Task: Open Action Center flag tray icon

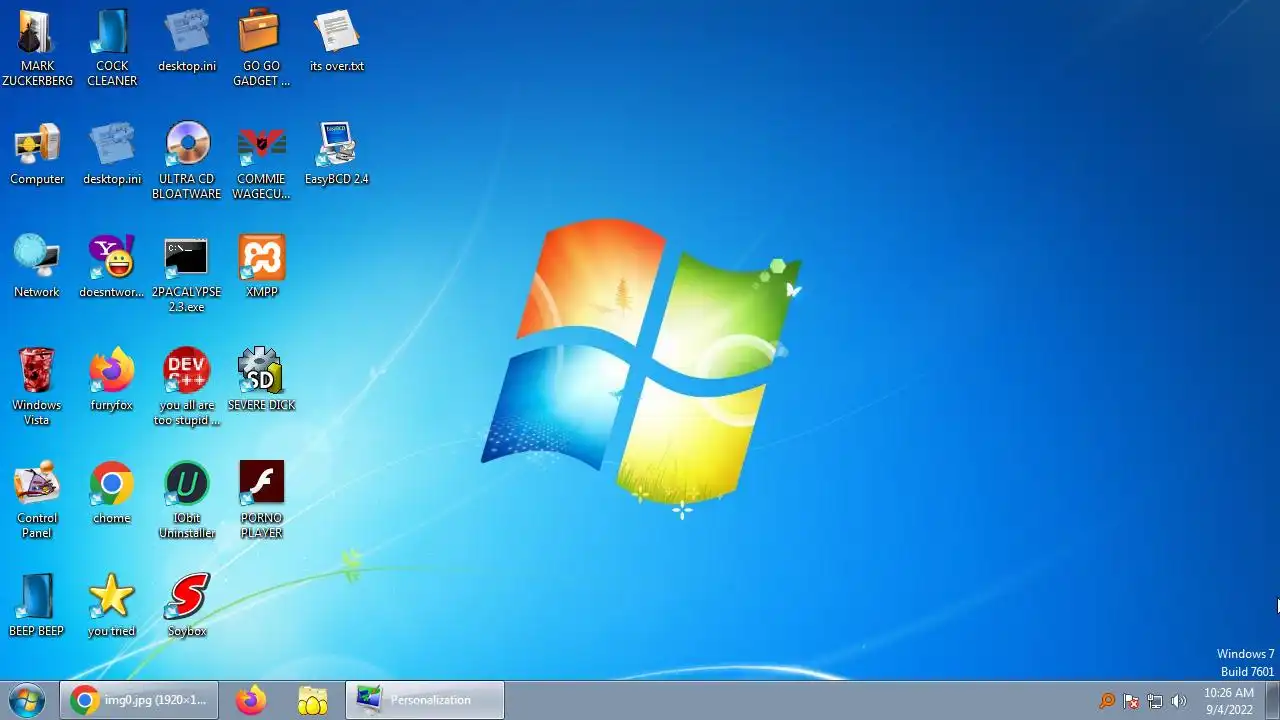Action: click(1131, 701)
